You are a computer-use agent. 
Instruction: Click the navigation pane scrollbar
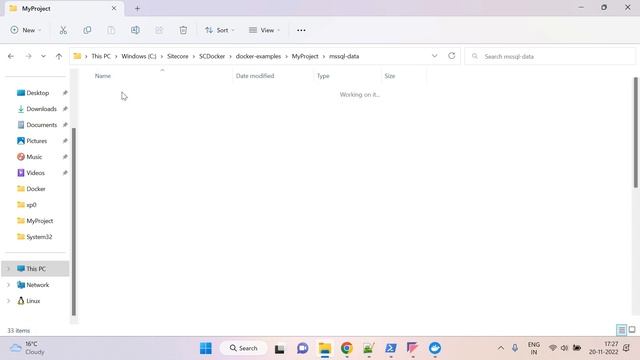(74, 222)
